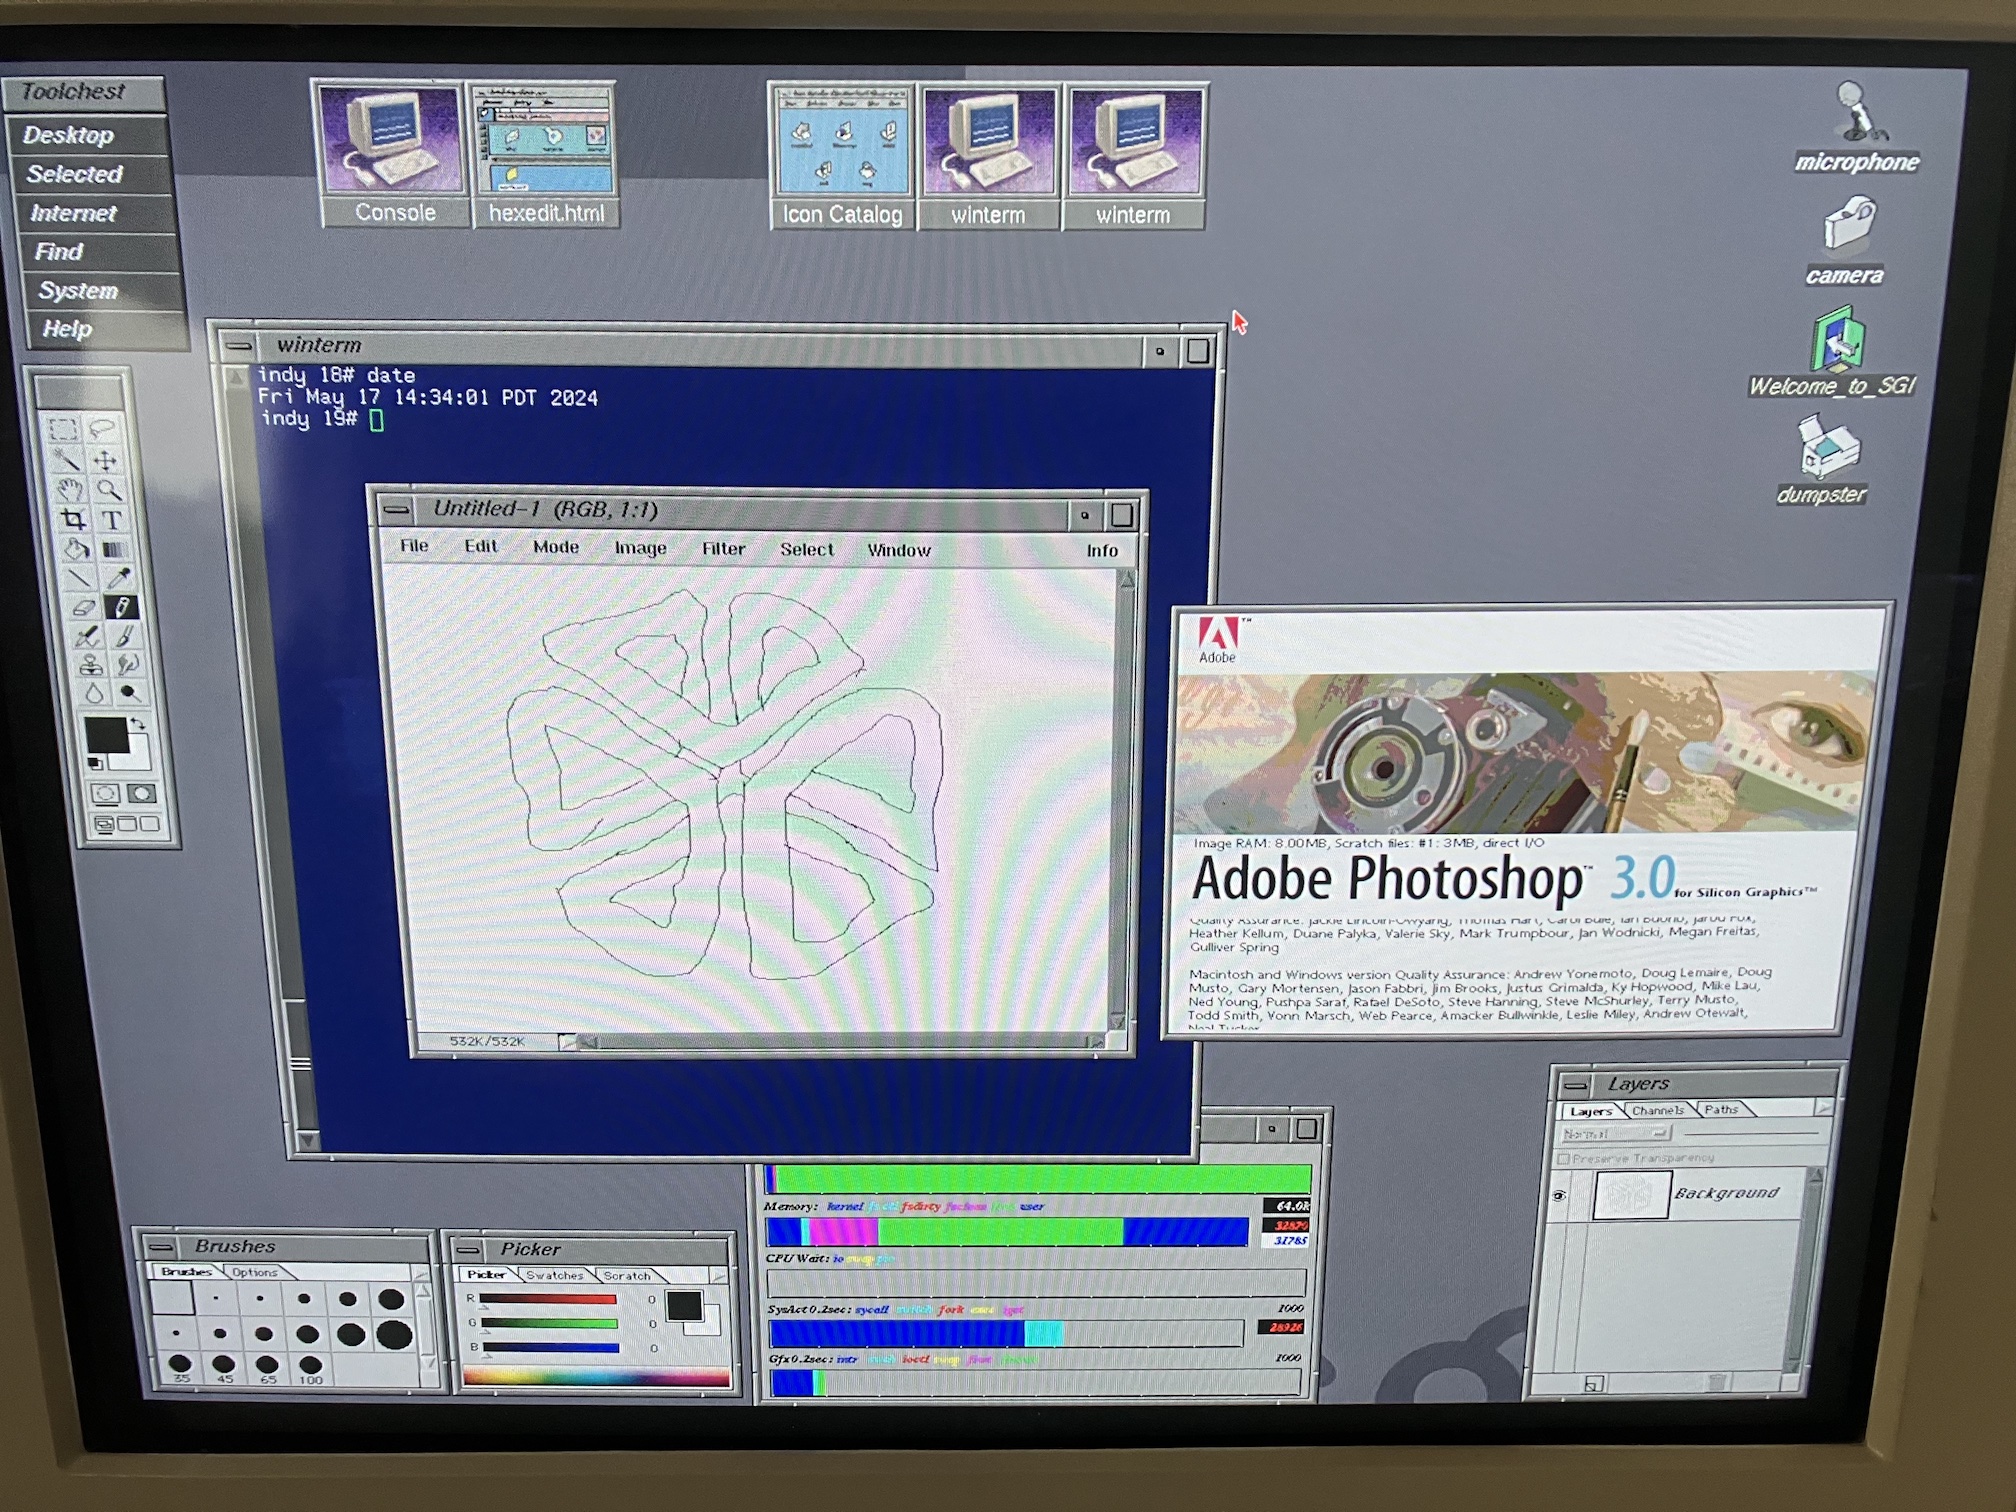This screenshot has width=2016, height=1512.
Task: Open the Edit menu
Action: click(x=480, y=546)
